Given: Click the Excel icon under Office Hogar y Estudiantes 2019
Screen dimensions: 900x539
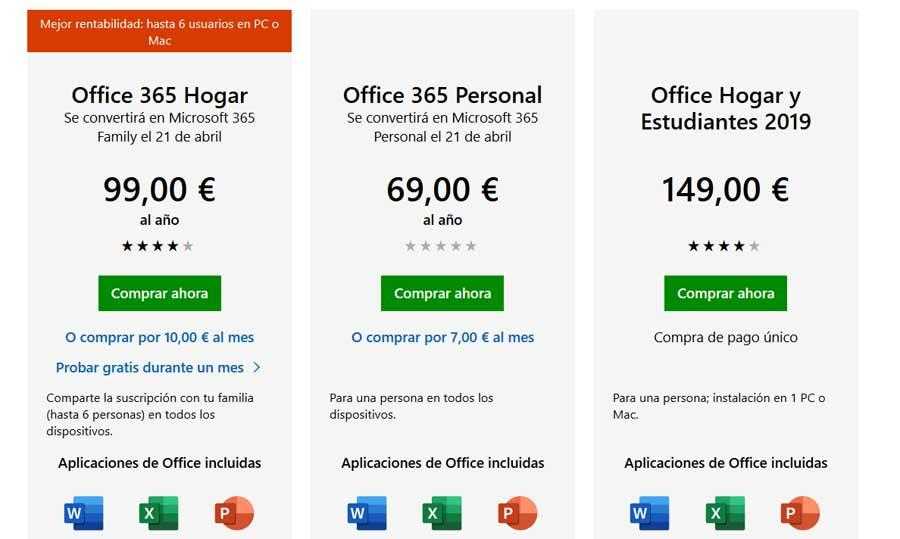Looking at the screenshot, I should click(725, 513).
